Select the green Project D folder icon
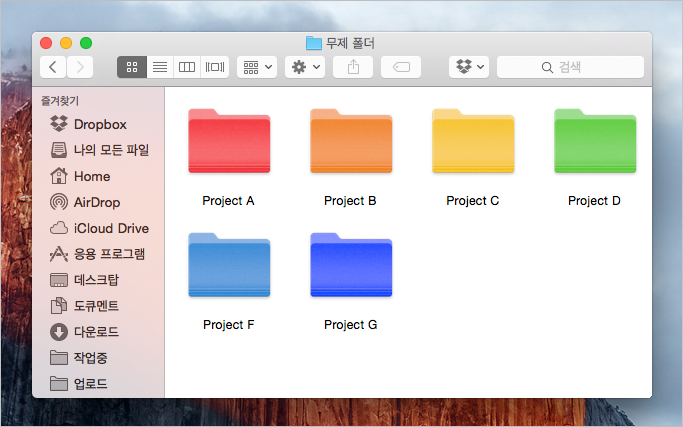Viewport: 683px width, 427px height. click(595, 141)
